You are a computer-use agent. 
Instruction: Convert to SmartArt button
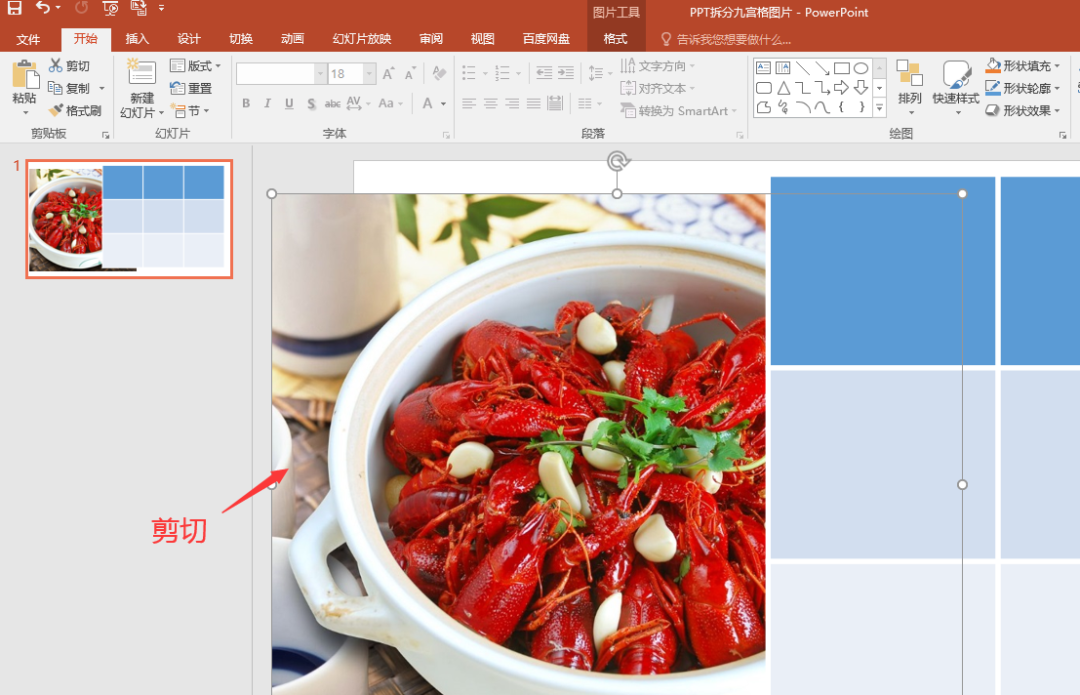tap(678, 111)
